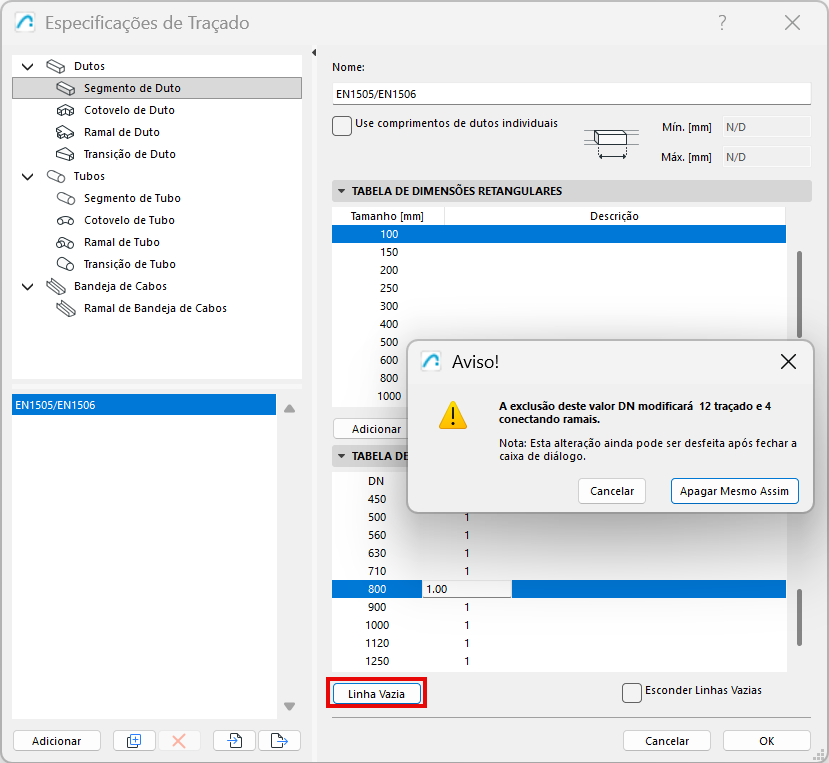The image size is (829, 763).
Task: Collapse the Bandeja de Cabos tree group
Action: click(27, 287)
